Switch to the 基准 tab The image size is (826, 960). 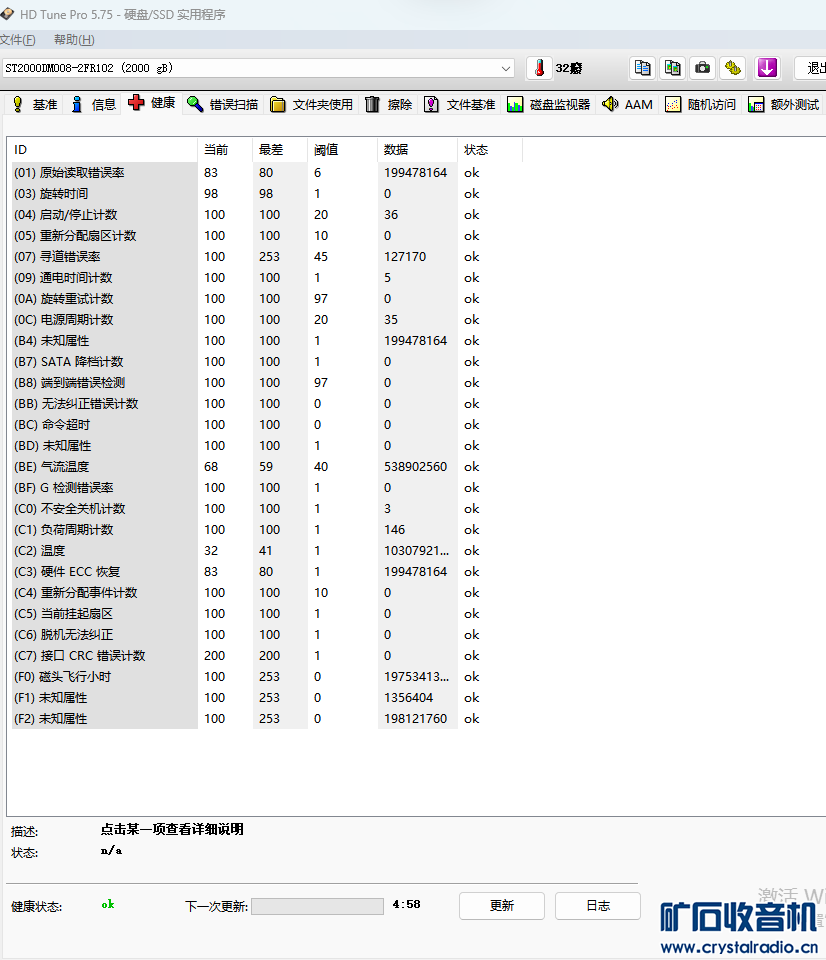35,105
